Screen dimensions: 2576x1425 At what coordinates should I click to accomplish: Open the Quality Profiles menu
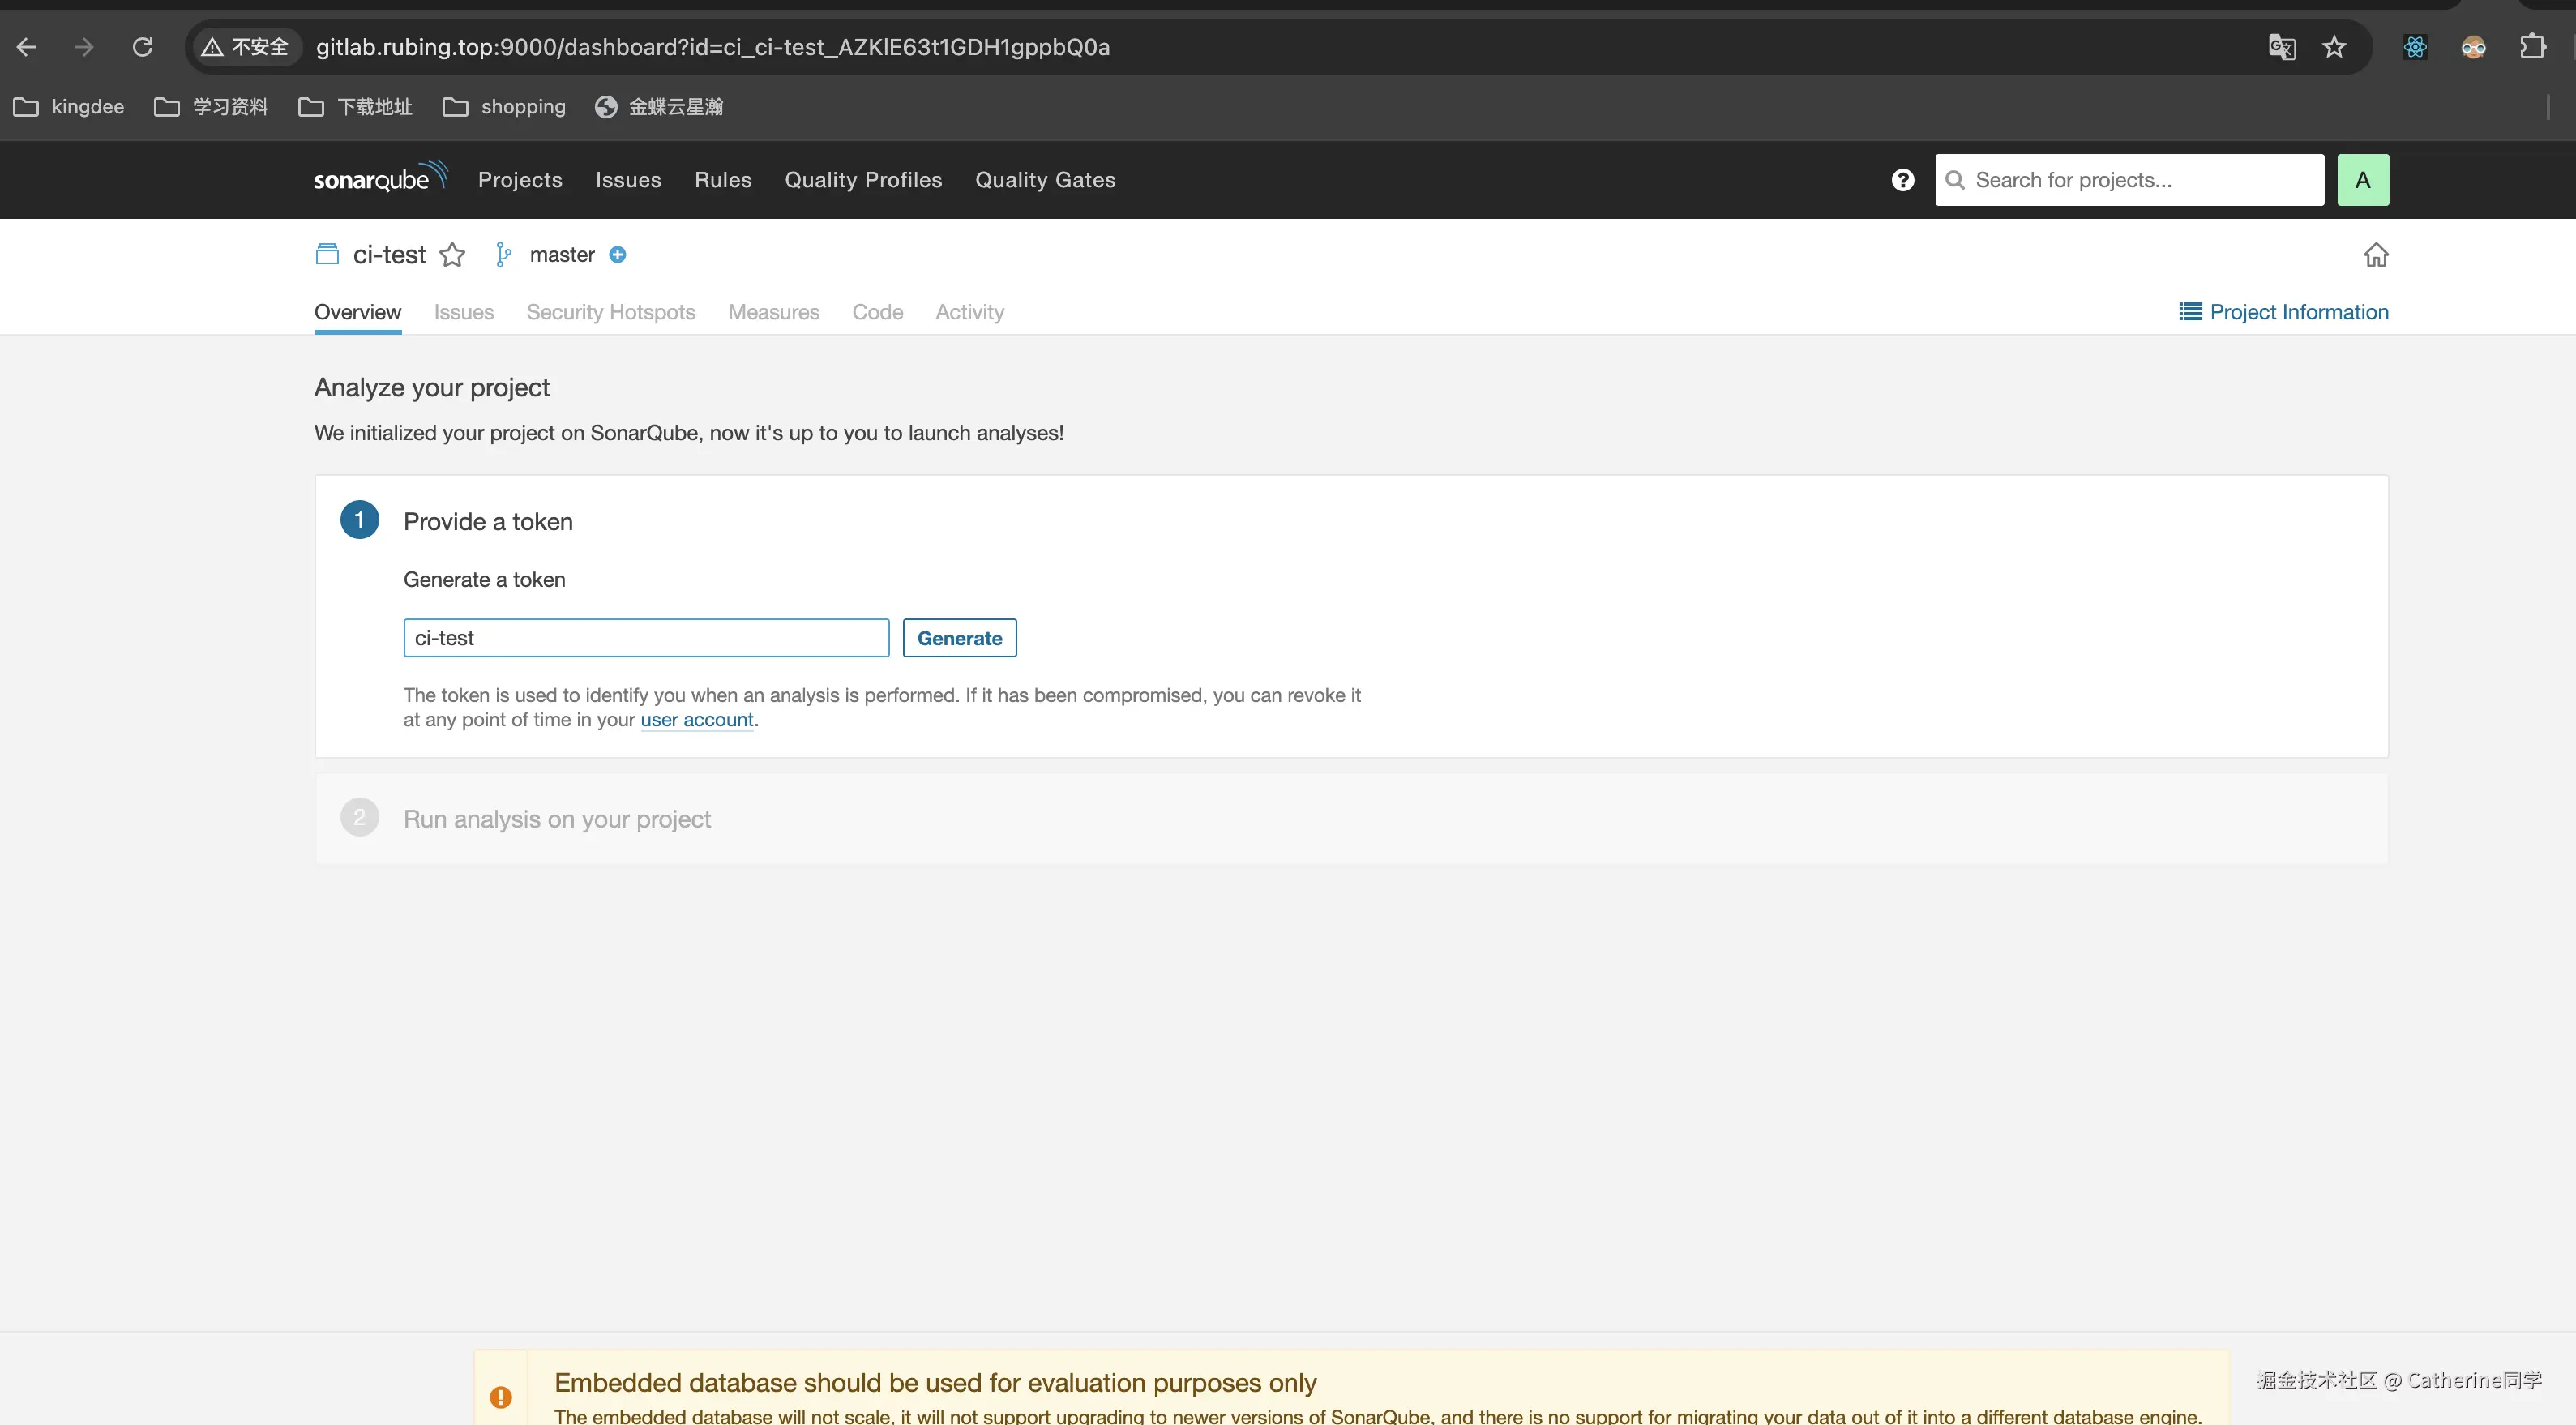[x=863, y=180]
